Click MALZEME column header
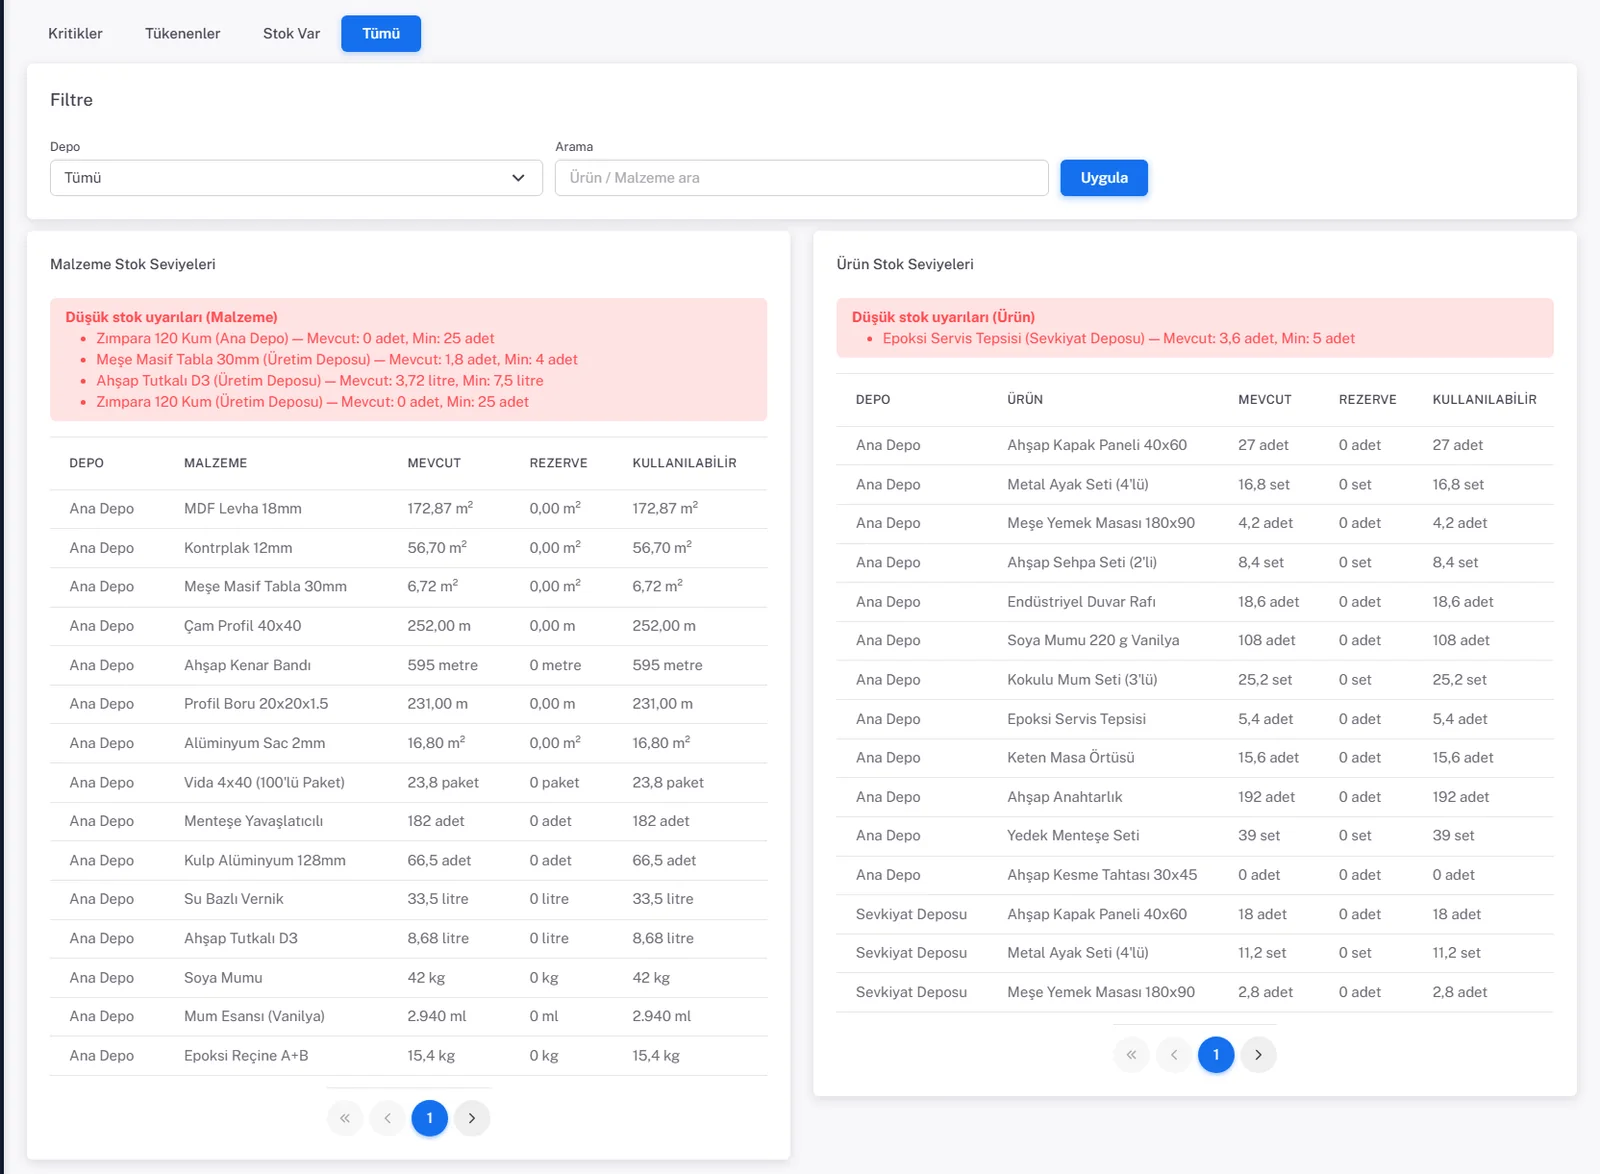This screenshot has height=1174, width=1600. 215,463
